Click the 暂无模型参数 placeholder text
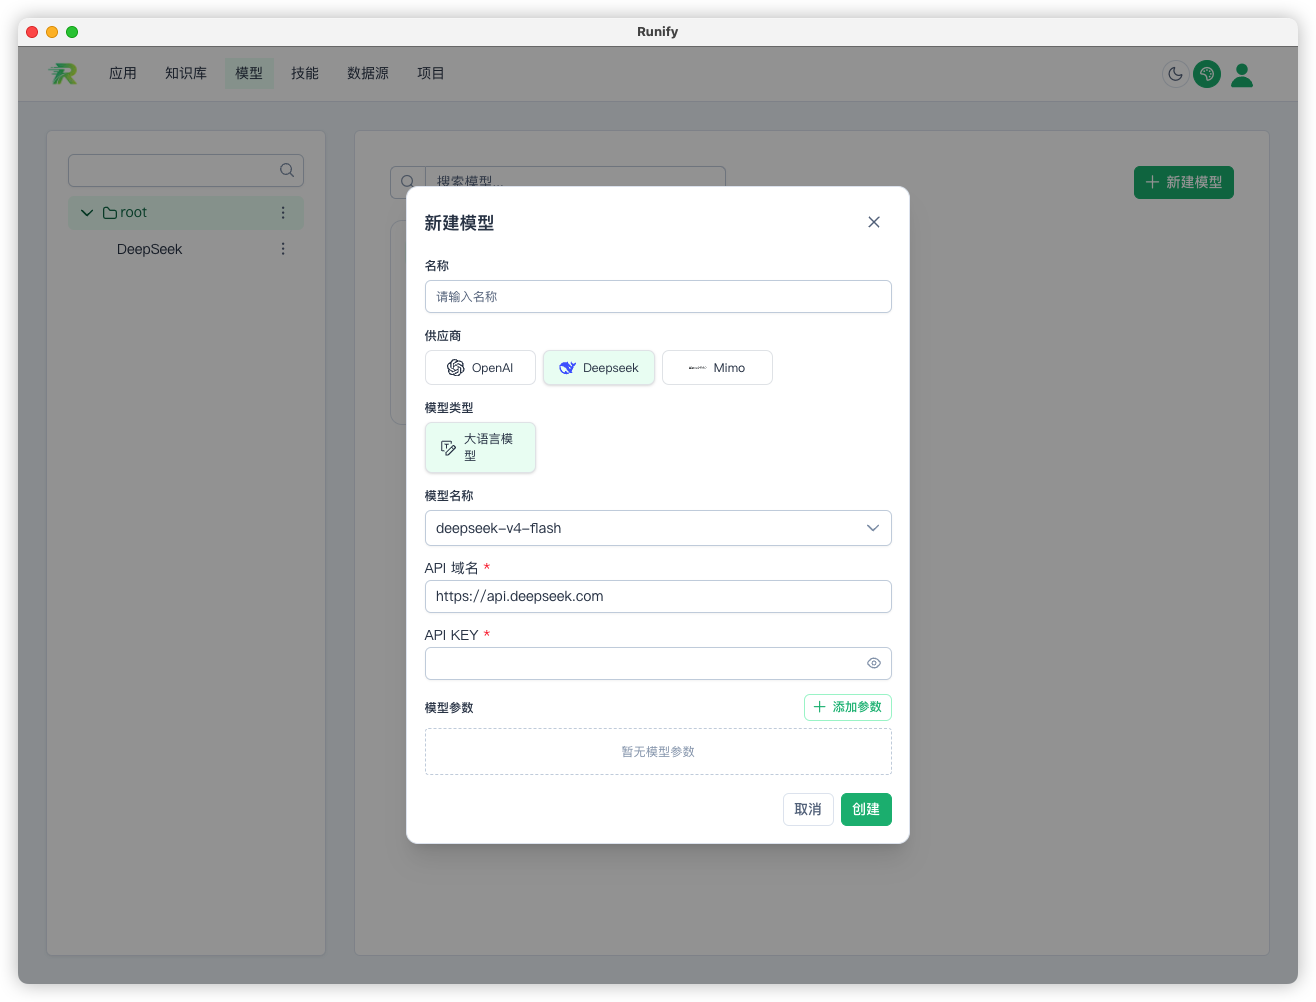Screen dimensions: 1316x1002 (x=658, y=752)
